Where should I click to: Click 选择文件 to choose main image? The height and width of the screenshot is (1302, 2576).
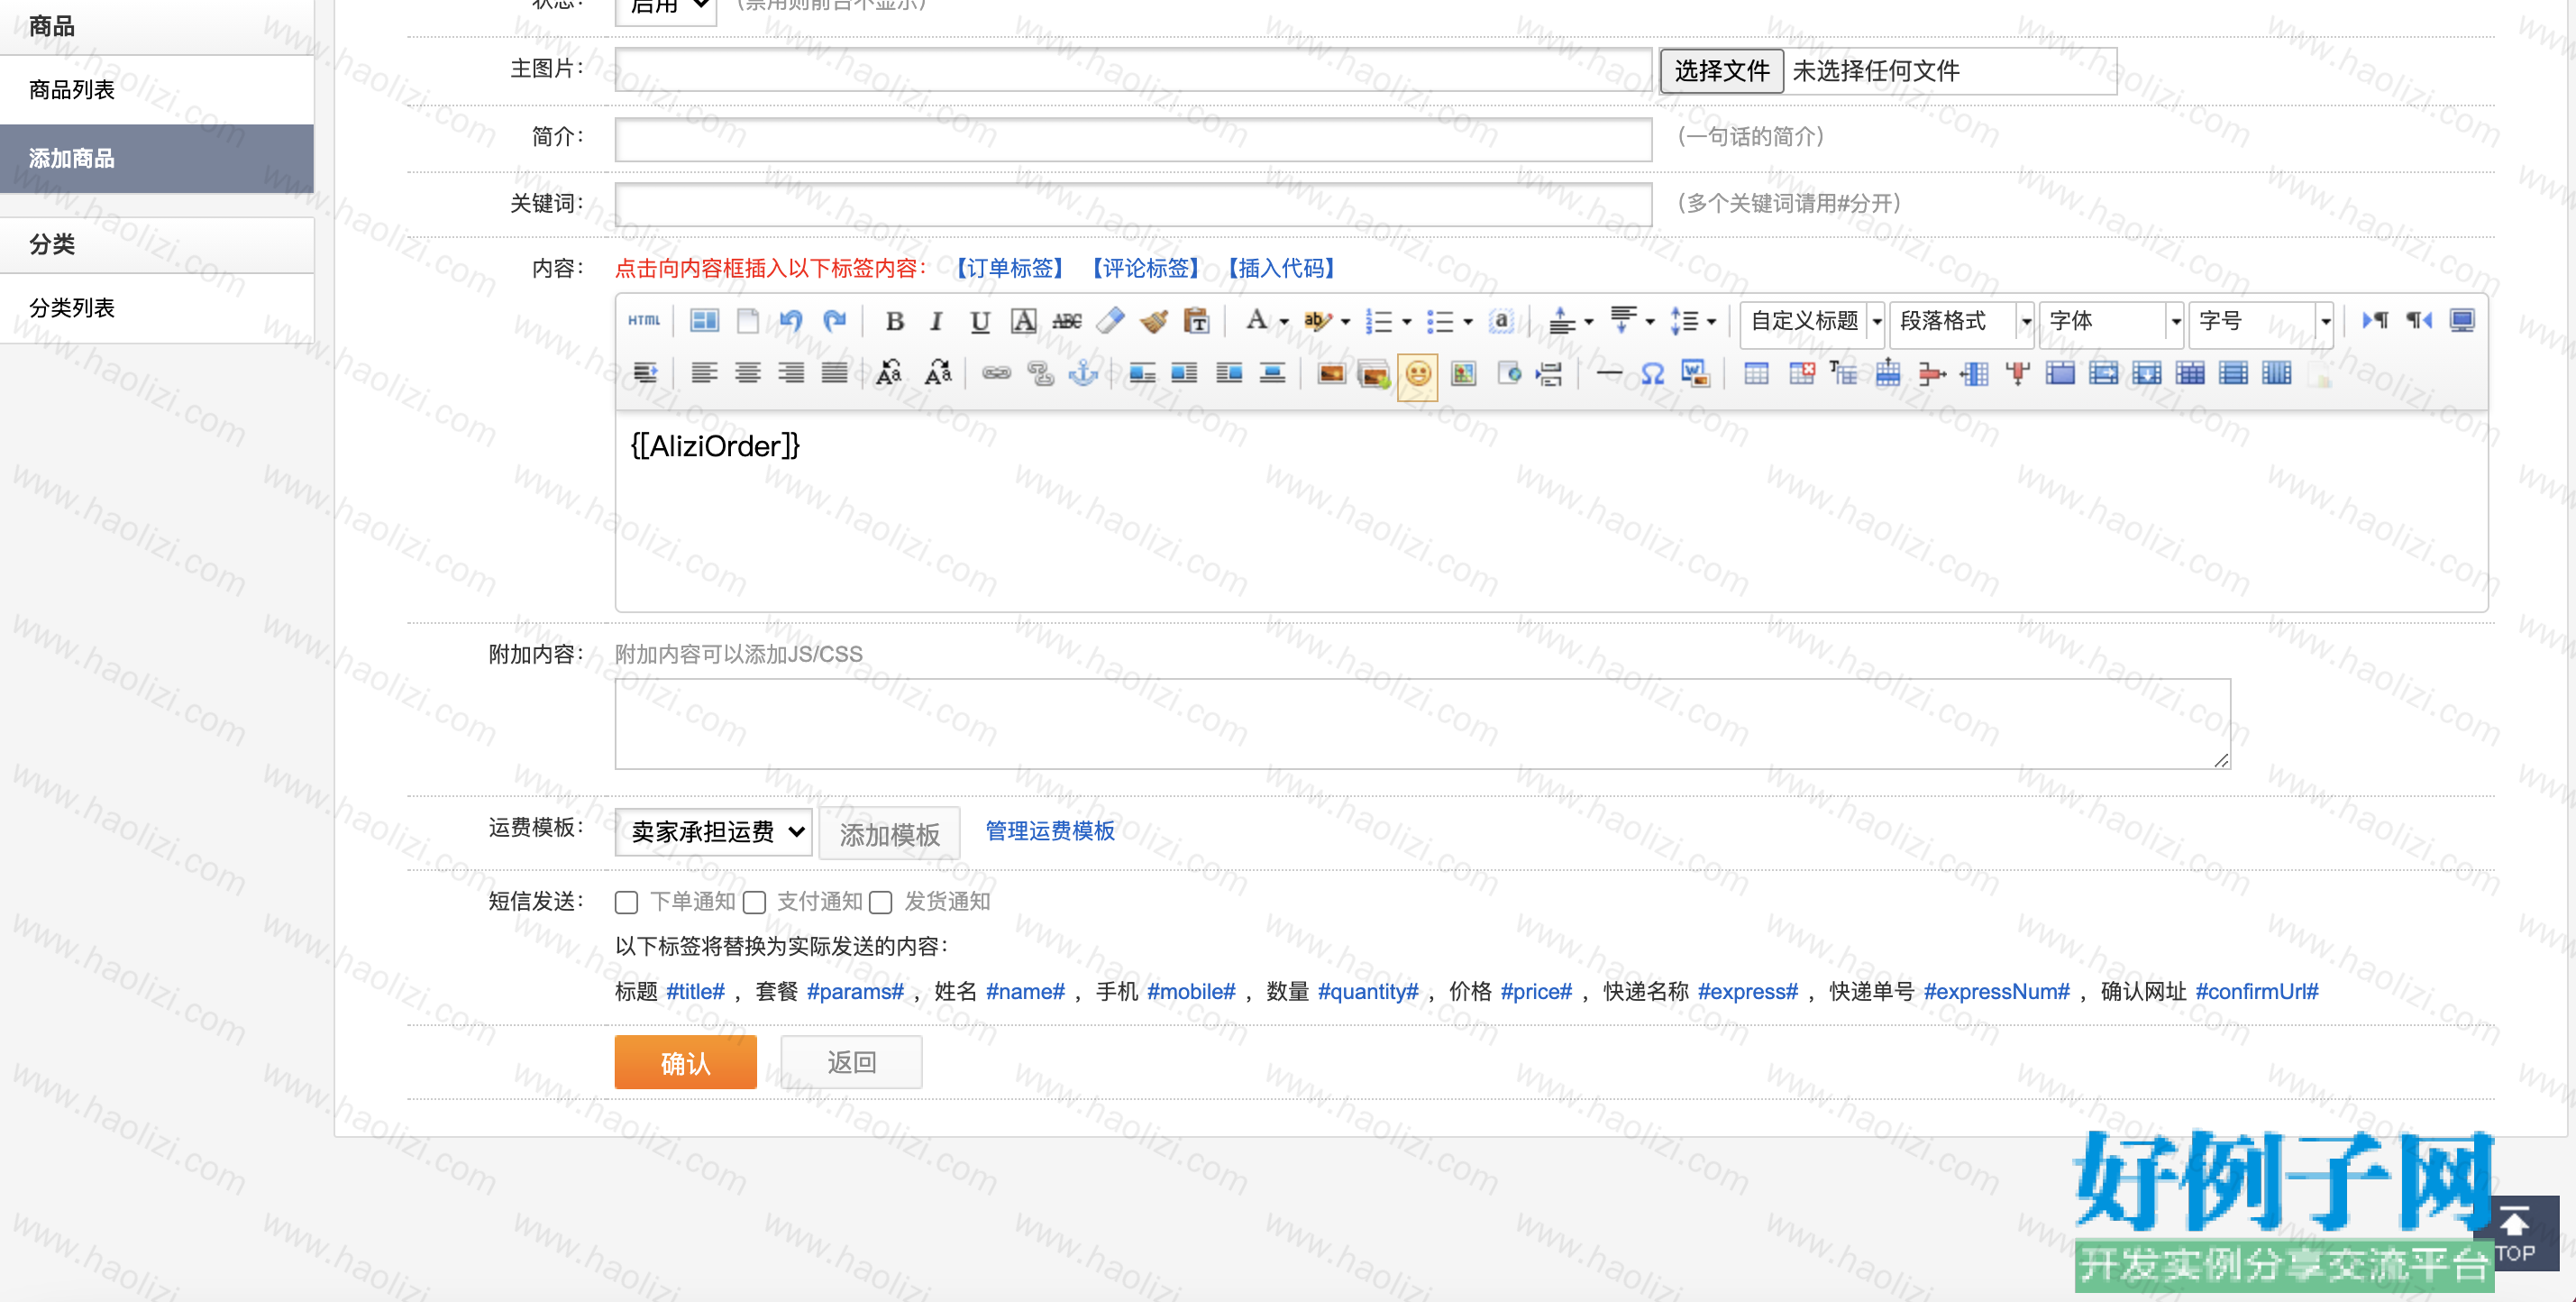coord(1721,71)
